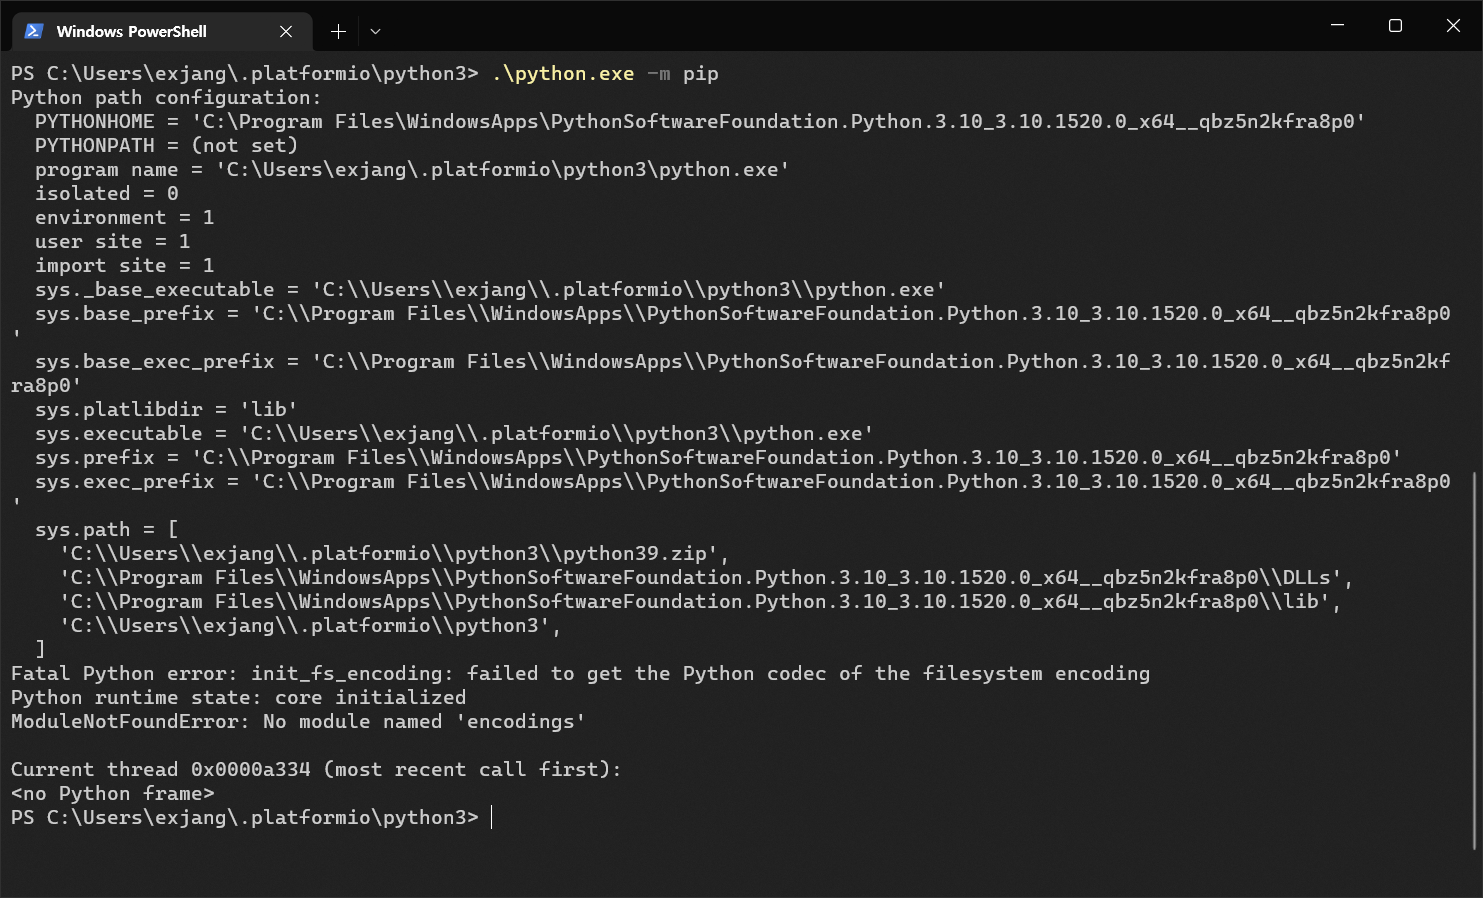Click the PowerShell icon in the tab
Viewport: 1483px width, 898px height.
tap(34, 31)
